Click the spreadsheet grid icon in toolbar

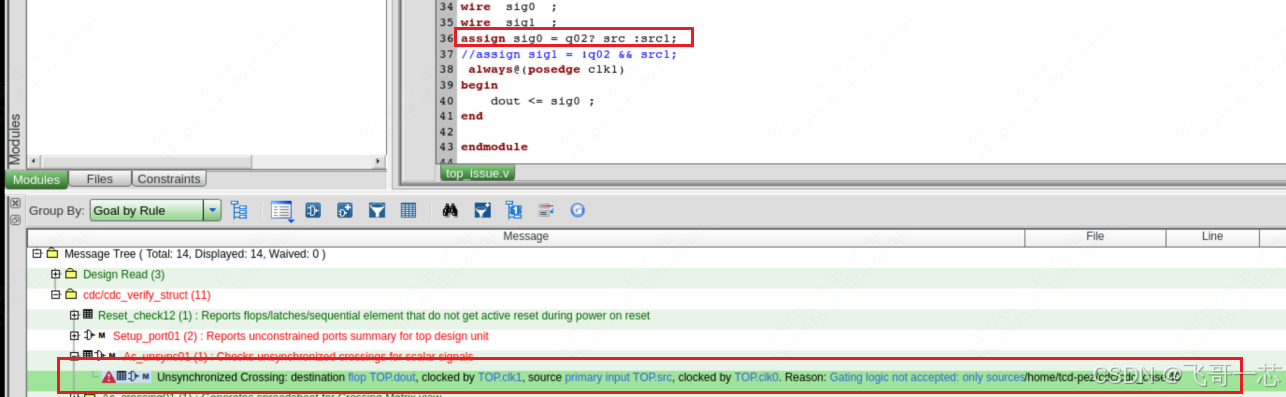pos(408,211)
